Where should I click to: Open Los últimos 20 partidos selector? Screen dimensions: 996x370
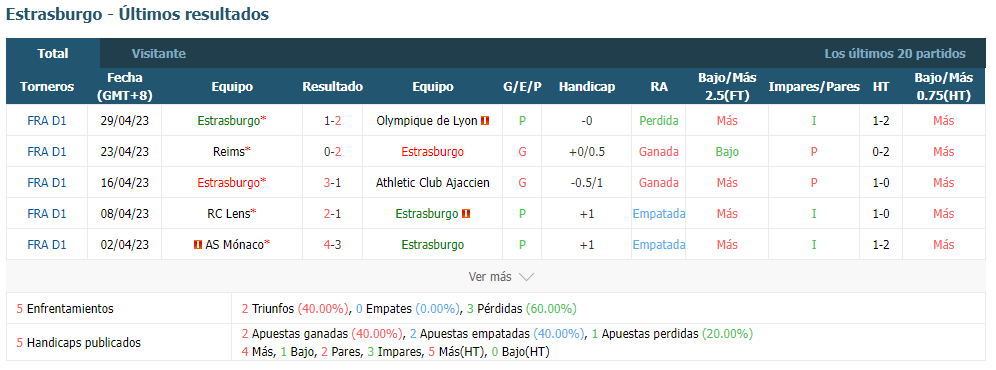894,53
